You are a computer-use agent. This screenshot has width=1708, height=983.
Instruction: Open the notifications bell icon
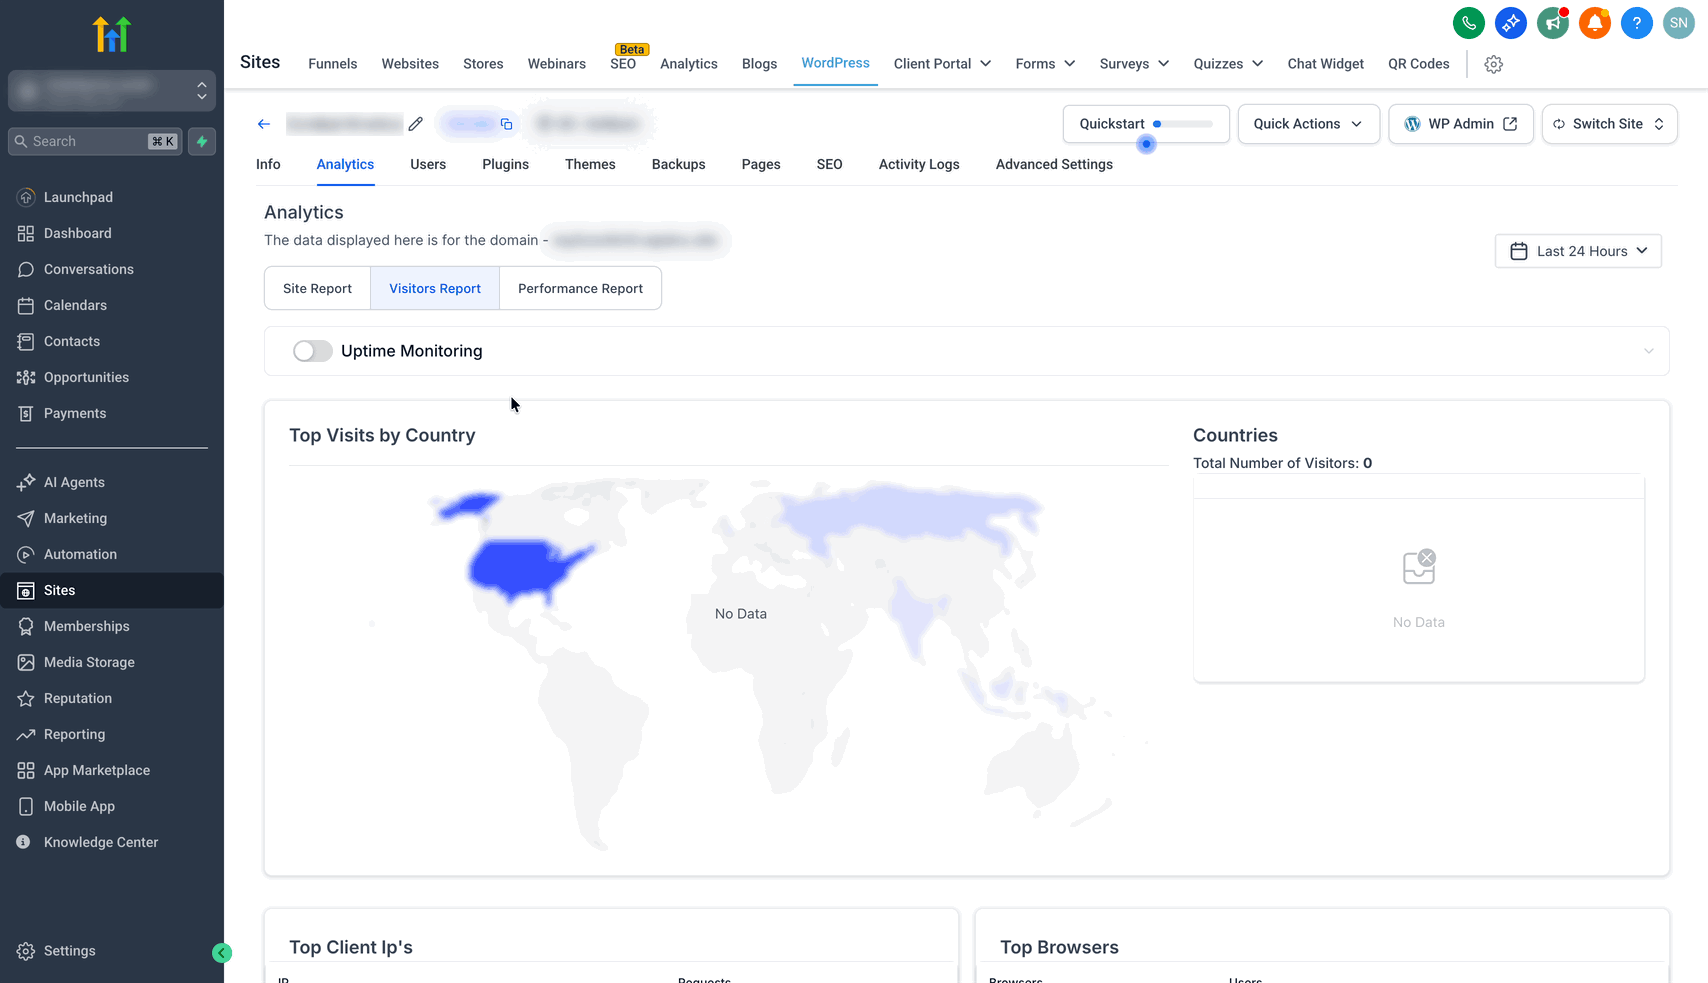point(1594,23)
